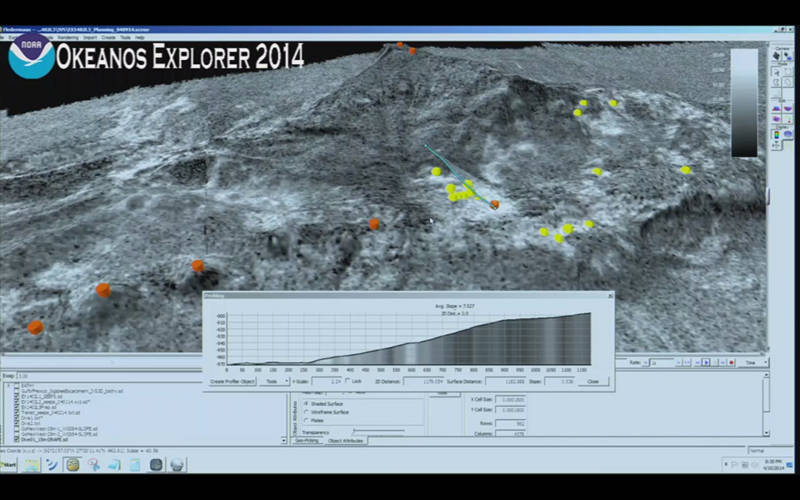Choose second Style inverted surface icon
The width and height of the screenshot is (800, 500).
pos(788,109)
